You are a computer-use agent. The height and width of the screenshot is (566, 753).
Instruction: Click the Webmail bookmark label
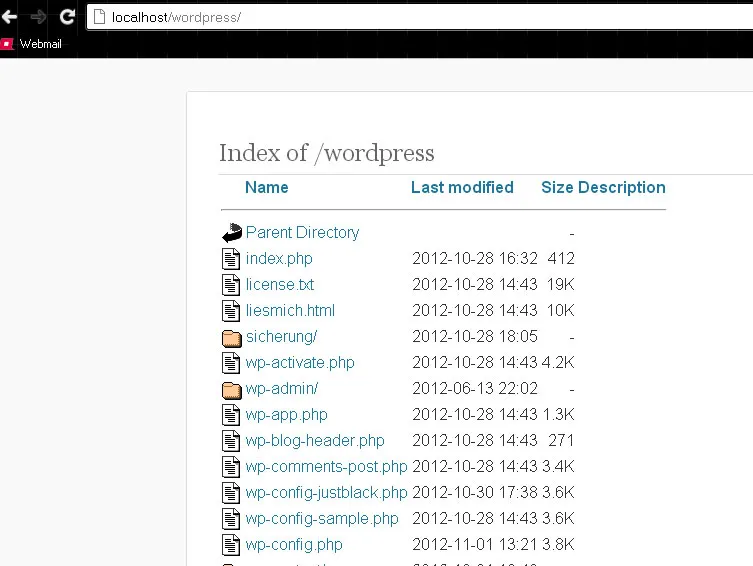41,44
